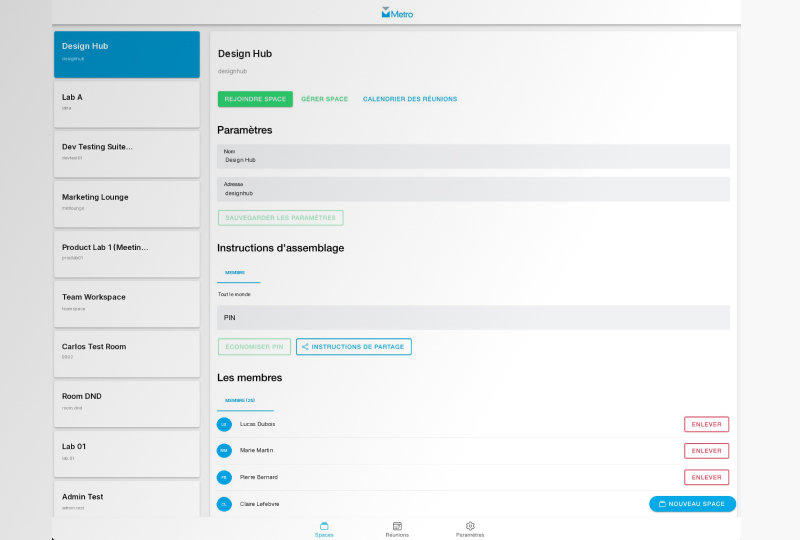
Task: Switch to the Membre instructions tab
Action: click(235, 272)
